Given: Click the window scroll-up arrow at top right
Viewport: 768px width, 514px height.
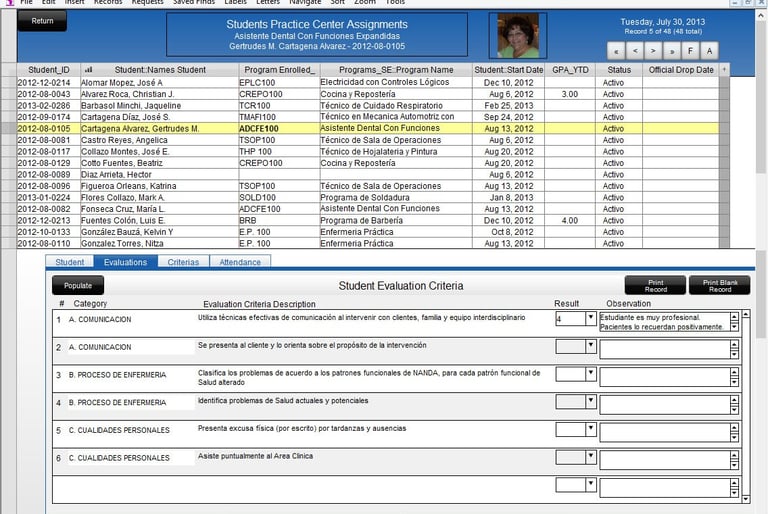Looking at the screenshot, I should click(761, 15).
